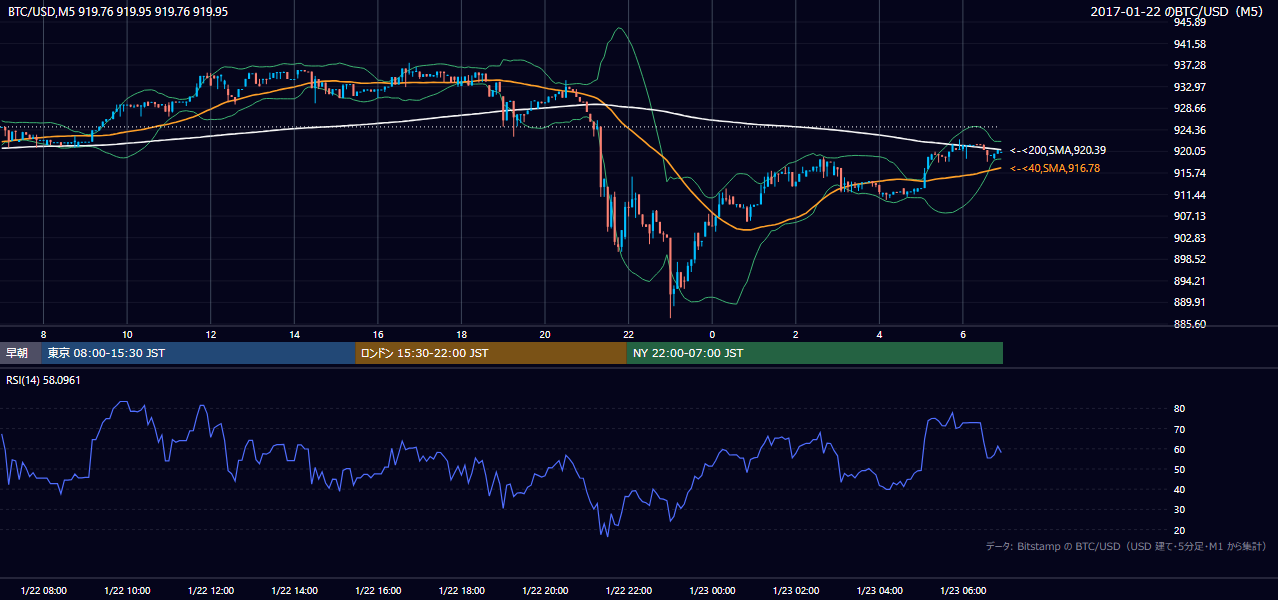Click price axis value 920.05
Image resolution: width=1278 pixels, height=600 pixels.
1190,151
